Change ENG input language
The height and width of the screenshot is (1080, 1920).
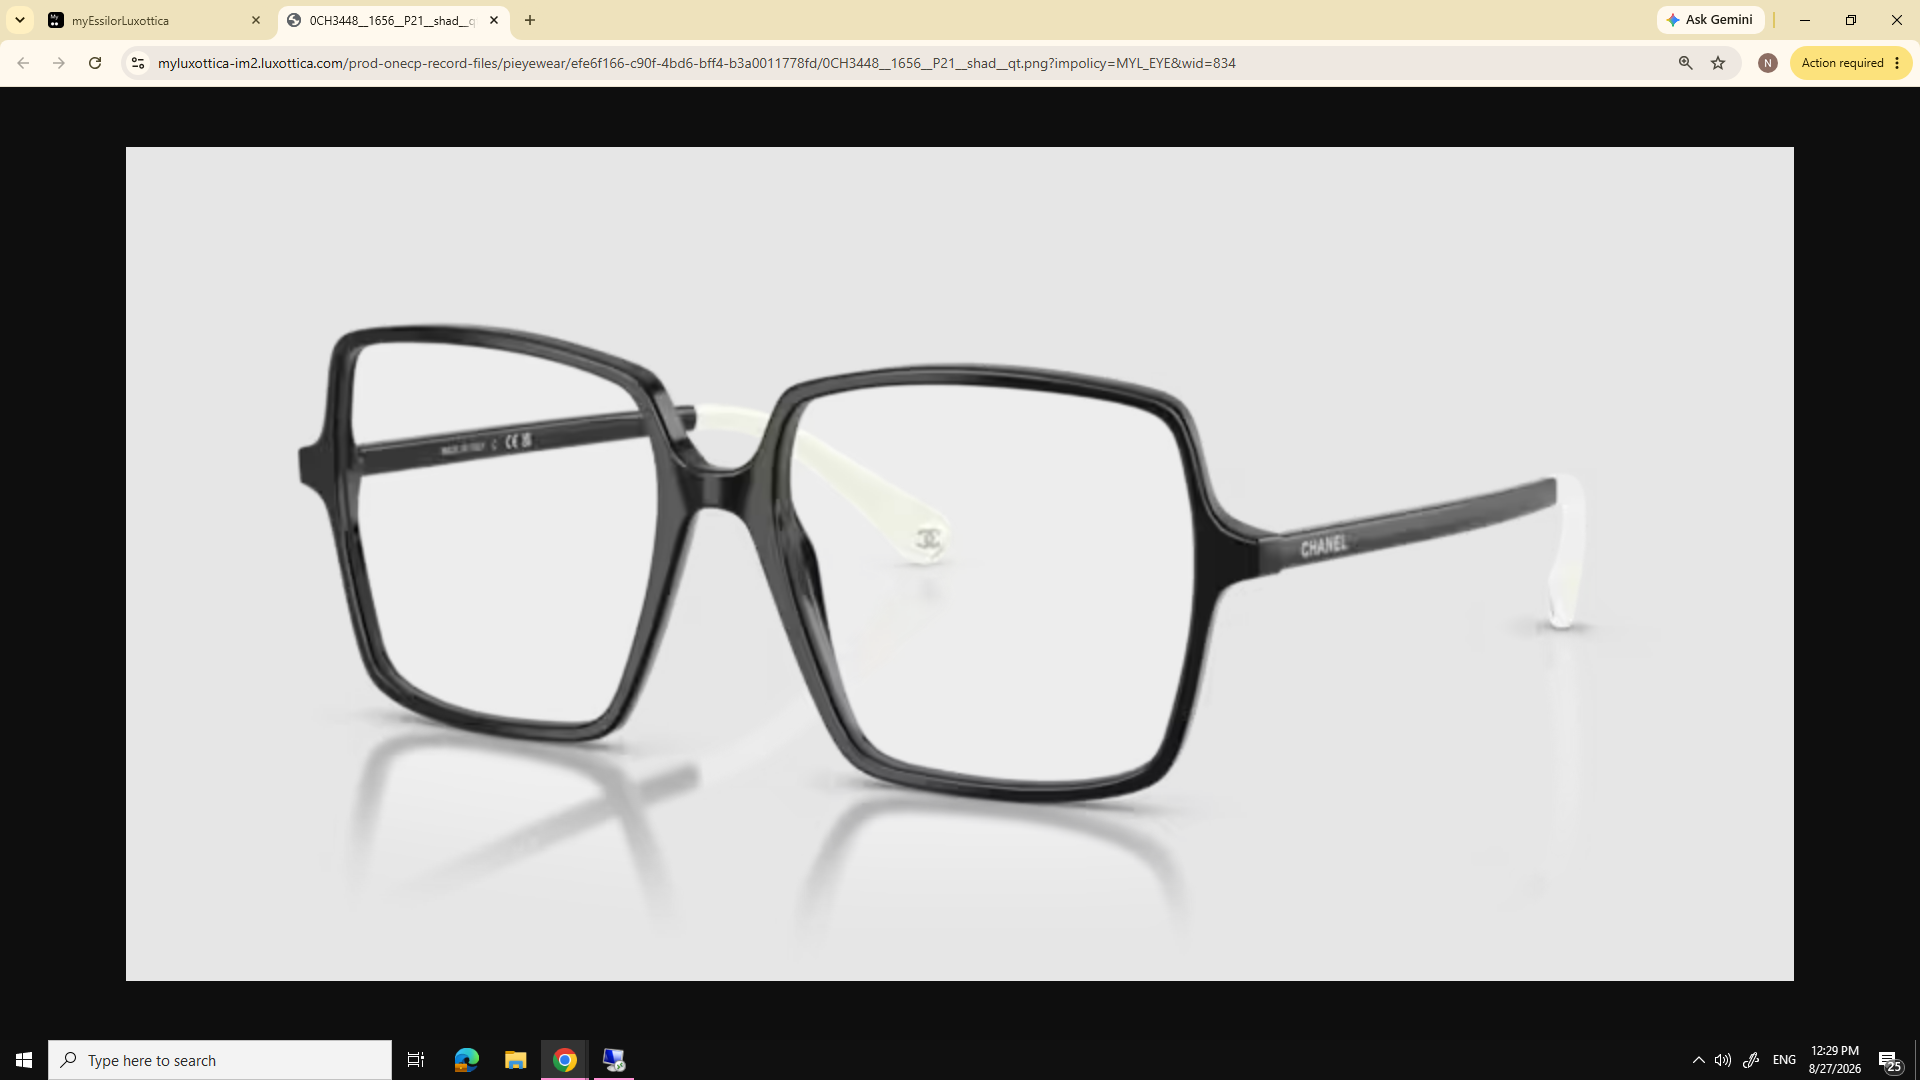[x=1784, y=1060]
